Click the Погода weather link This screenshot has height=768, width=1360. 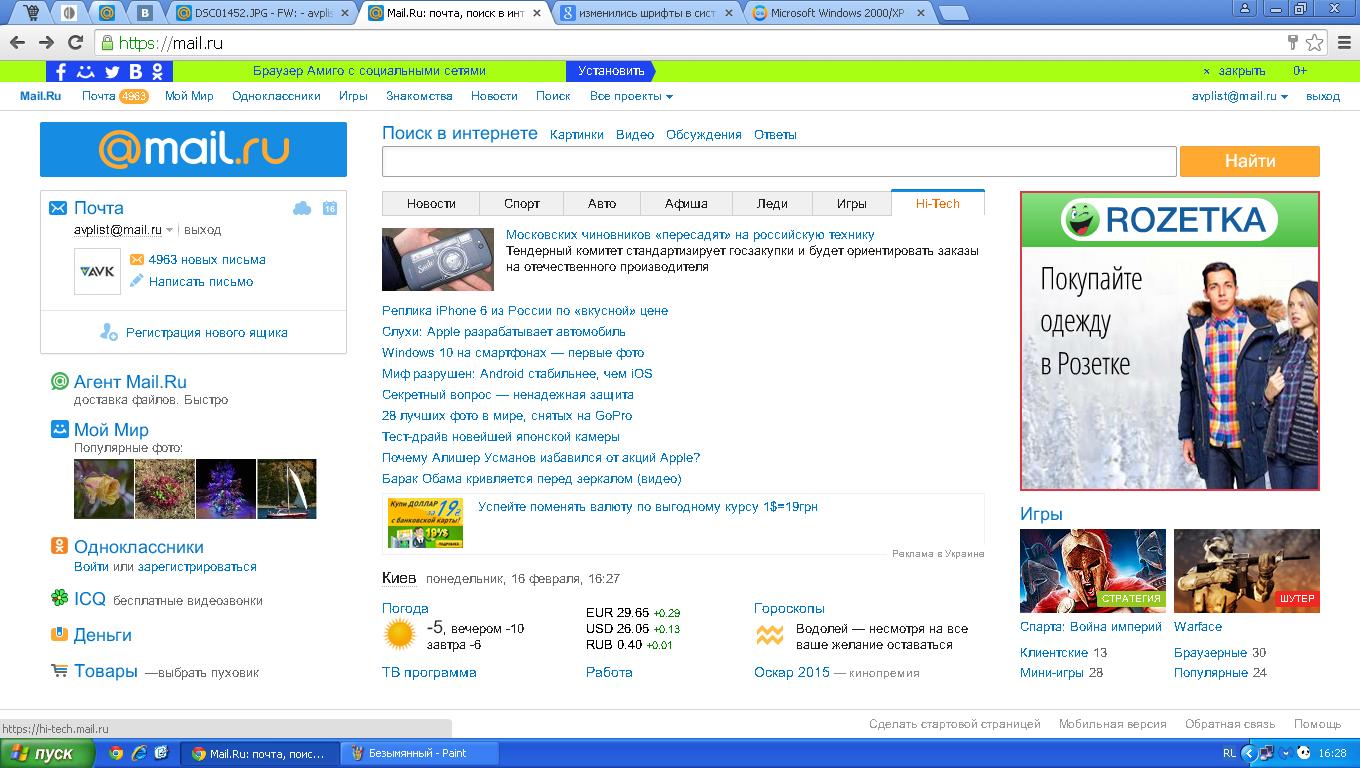point(405,608)
